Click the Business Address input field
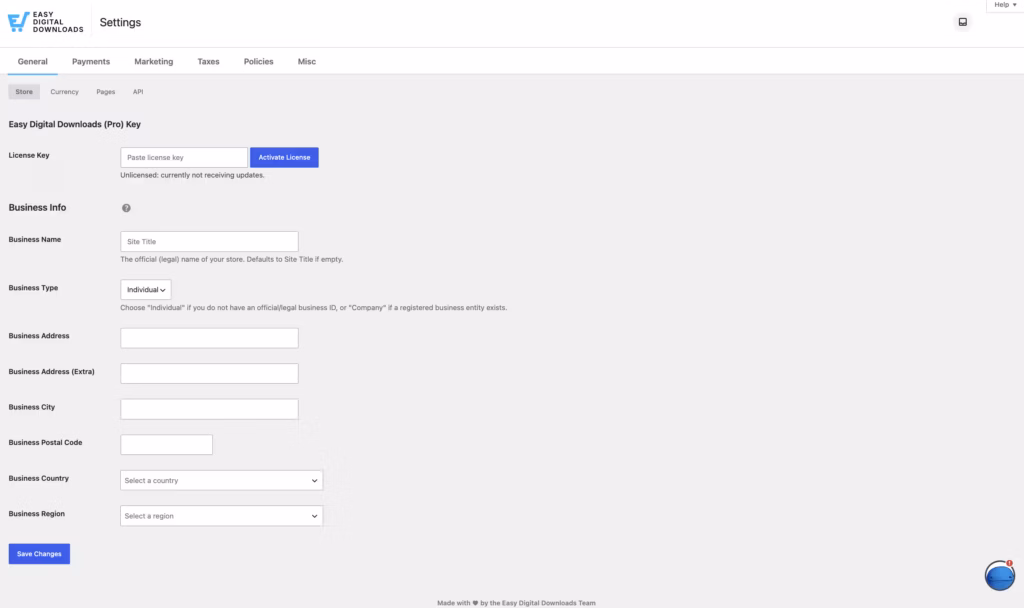Viewport: 1024px width, 608px height. pyautogui.click(x=209, y=338)
